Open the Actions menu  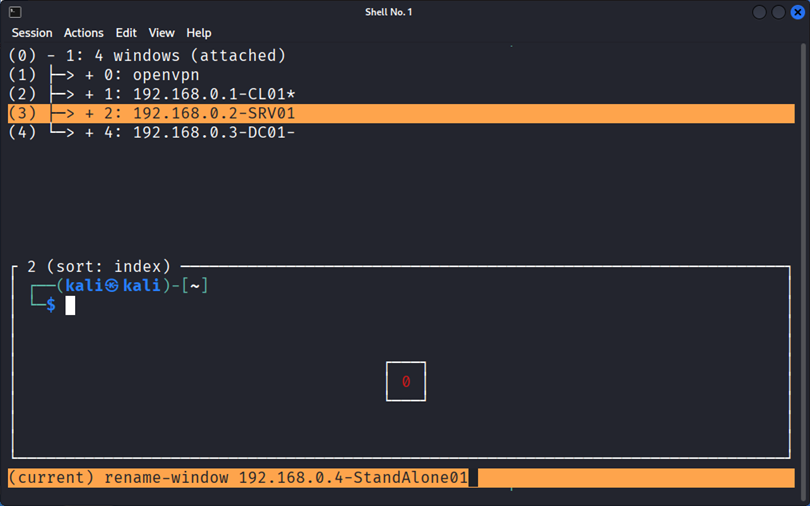pyautogui.click(x=84, y=33)
